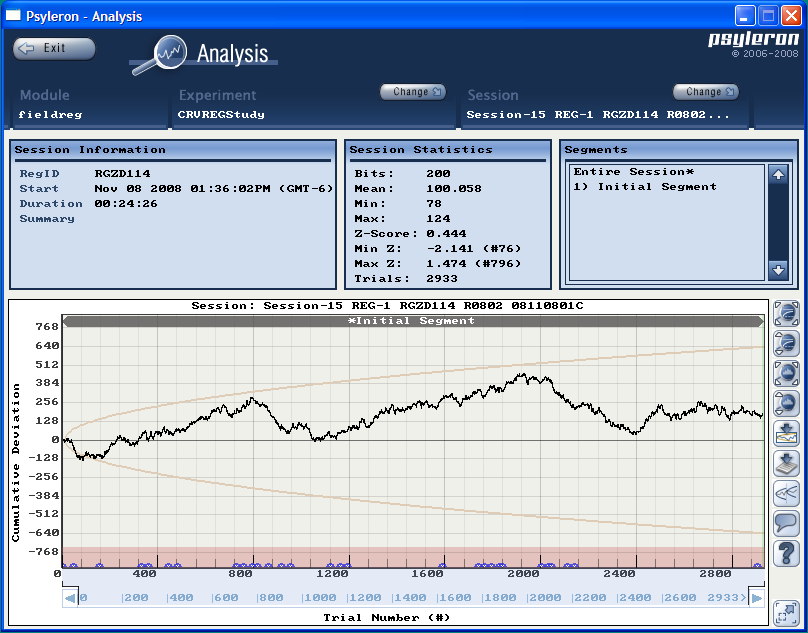Change the selected Experiment

[x=412, y=92]
